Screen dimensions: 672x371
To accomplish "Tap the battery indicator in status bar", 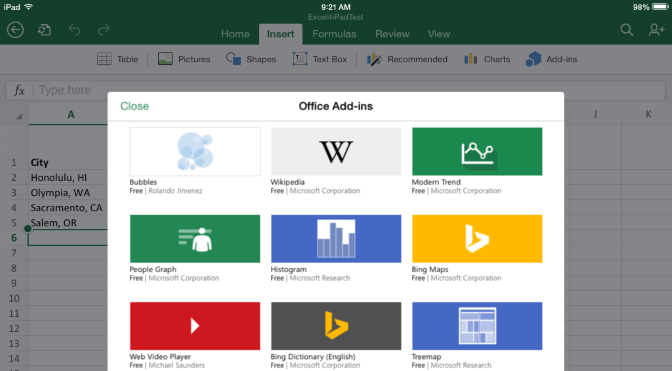I will pyautogui.click(x=660, y=7).
